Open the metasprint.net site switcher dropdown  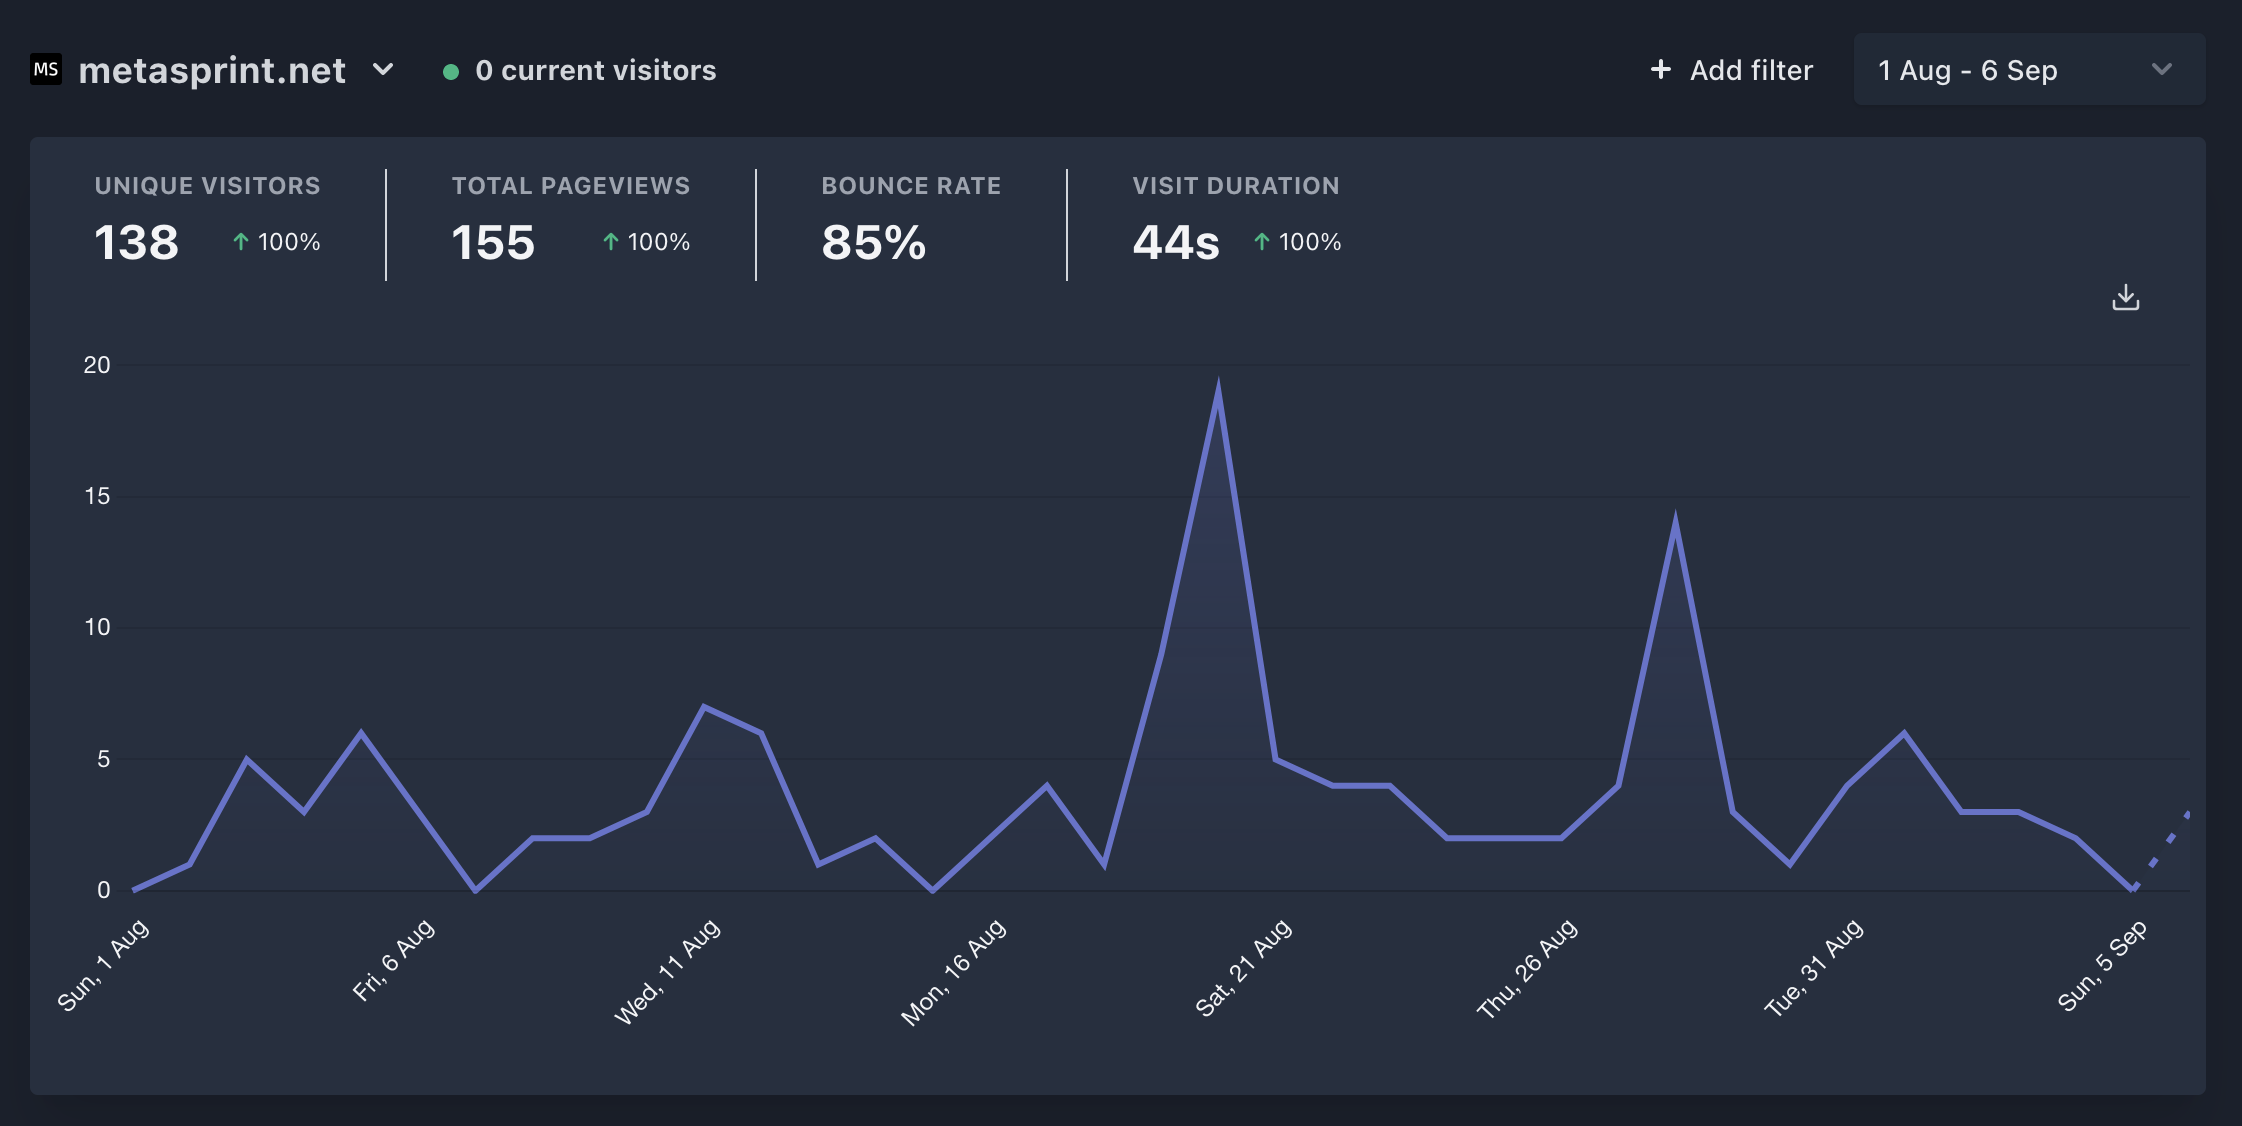point(214,70)
